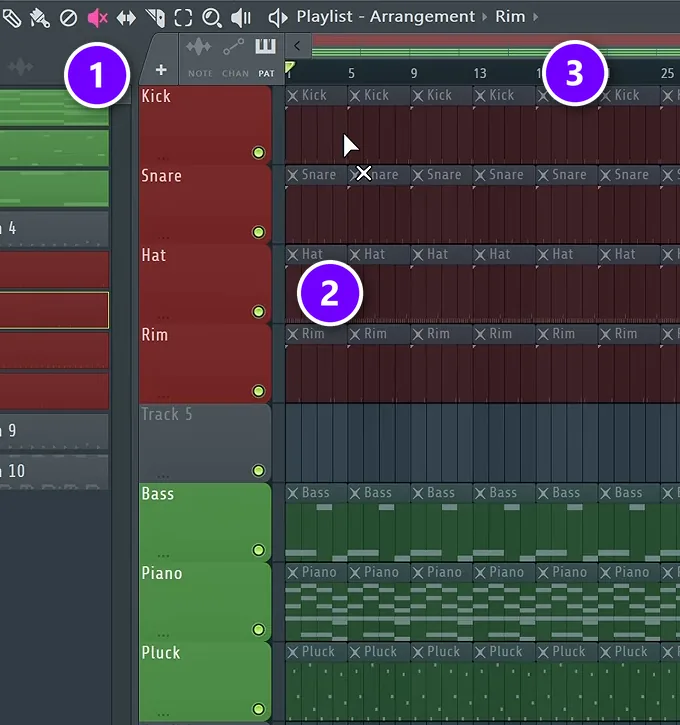Select the pink Mute tool
The image size is (680, 725).
[x=97, y=18]
